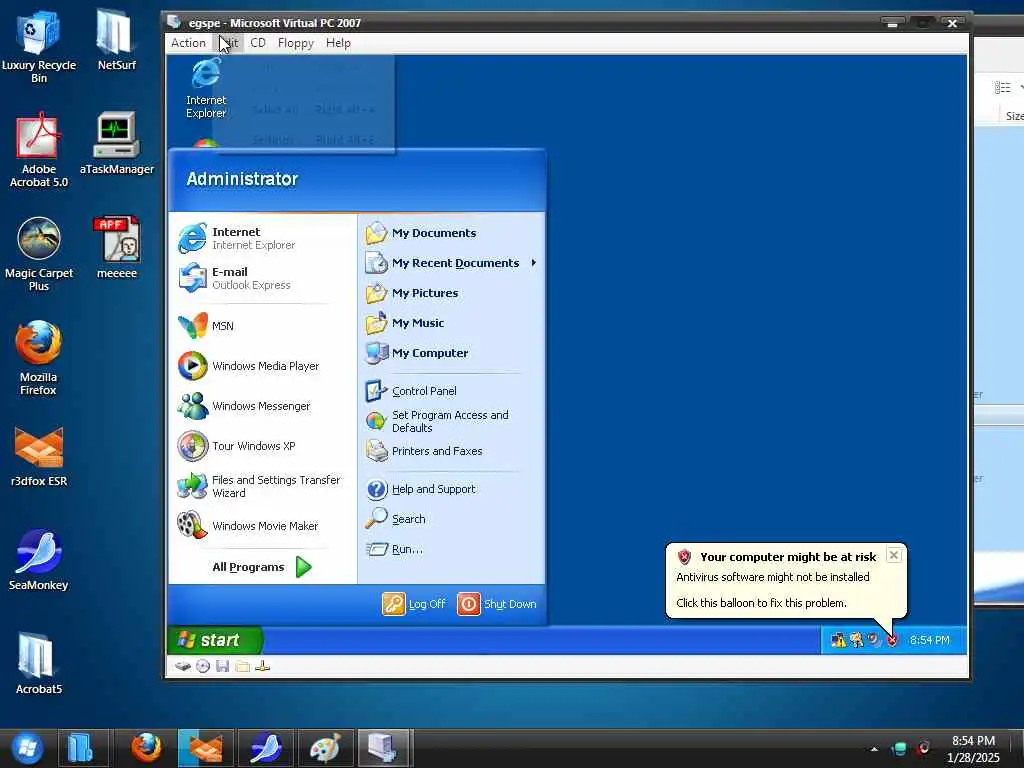Click the network adapter status icon
1024x768 pixels.
pos(263,666)
